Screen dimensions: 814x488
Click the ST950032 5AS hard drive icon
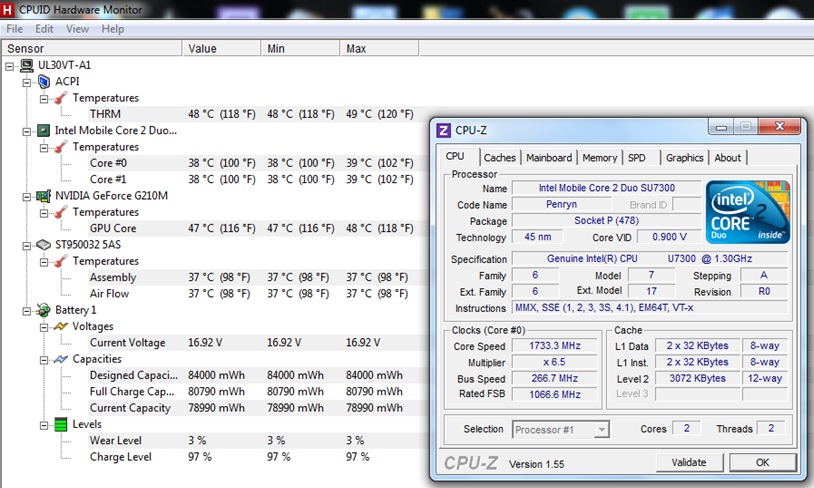[x=43, y=245]
